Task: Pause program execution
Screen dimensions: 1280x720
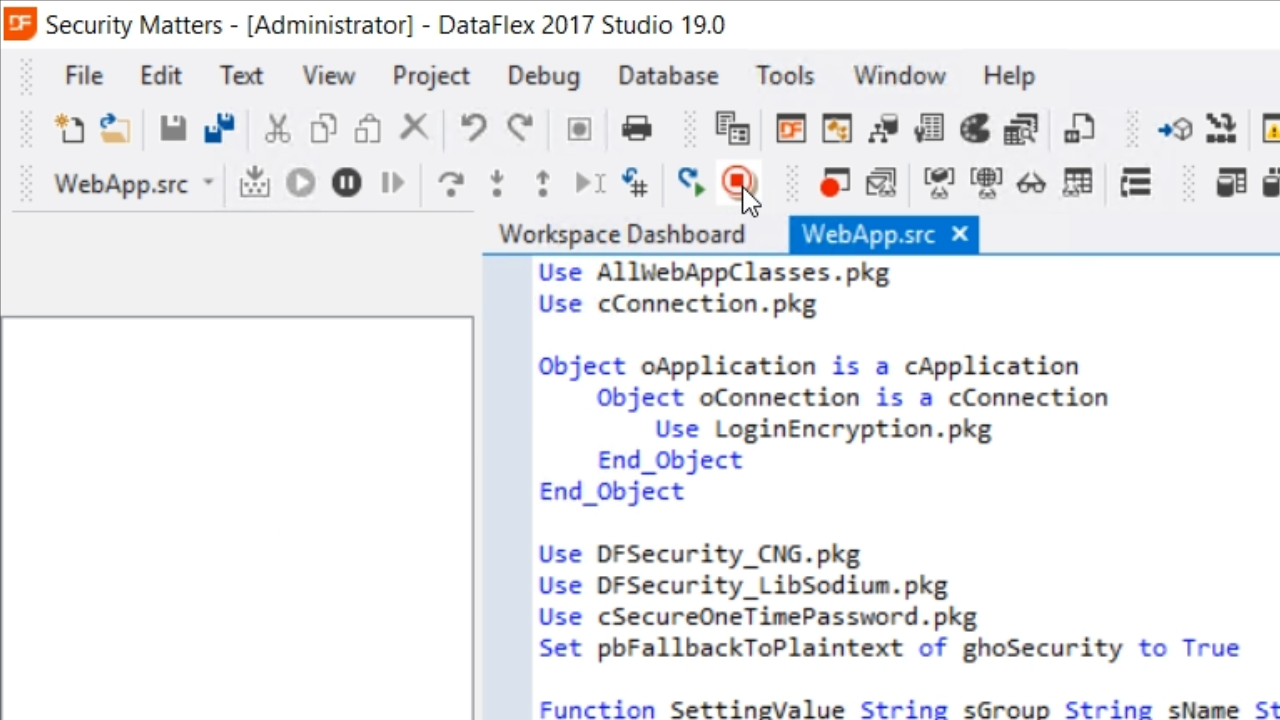Action: [347, 183]
